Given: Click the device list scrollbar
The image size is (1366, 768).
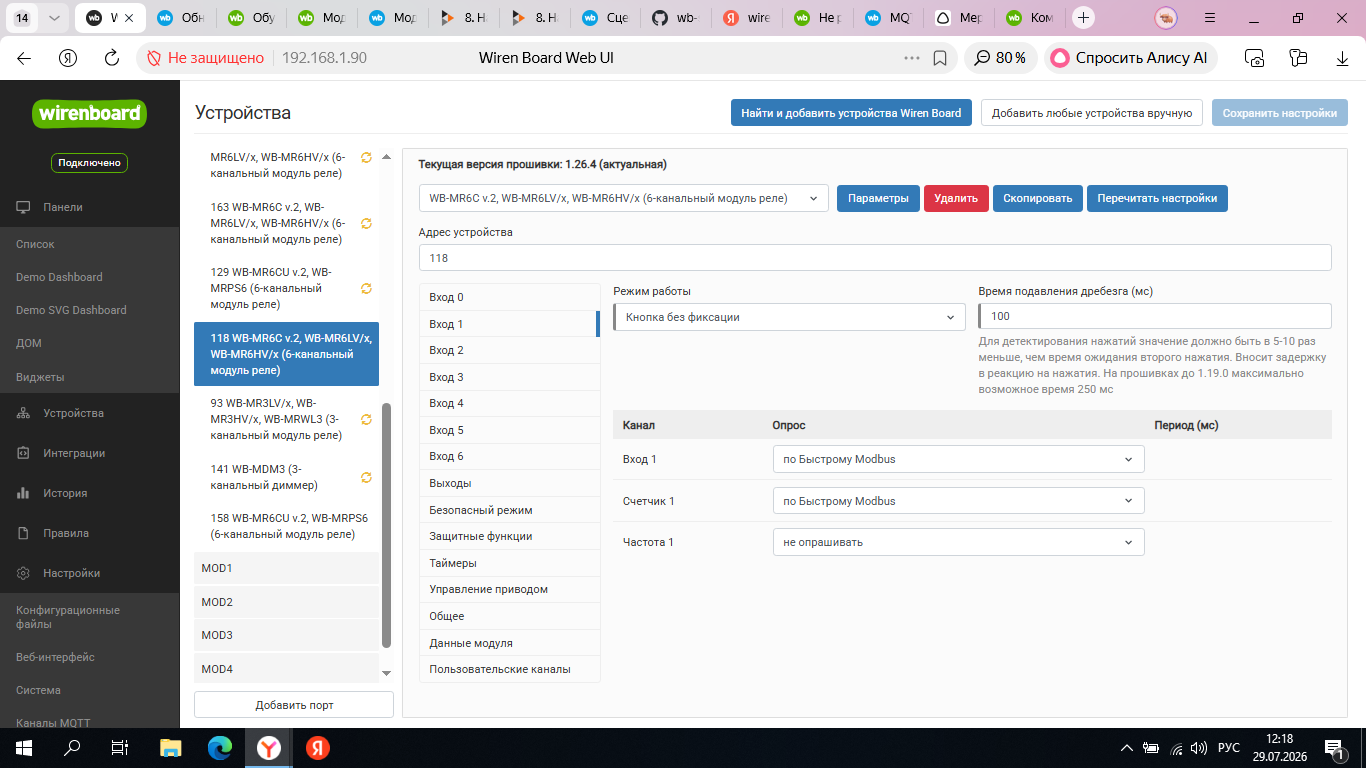Looking at the screenshot, I should 387,525.
